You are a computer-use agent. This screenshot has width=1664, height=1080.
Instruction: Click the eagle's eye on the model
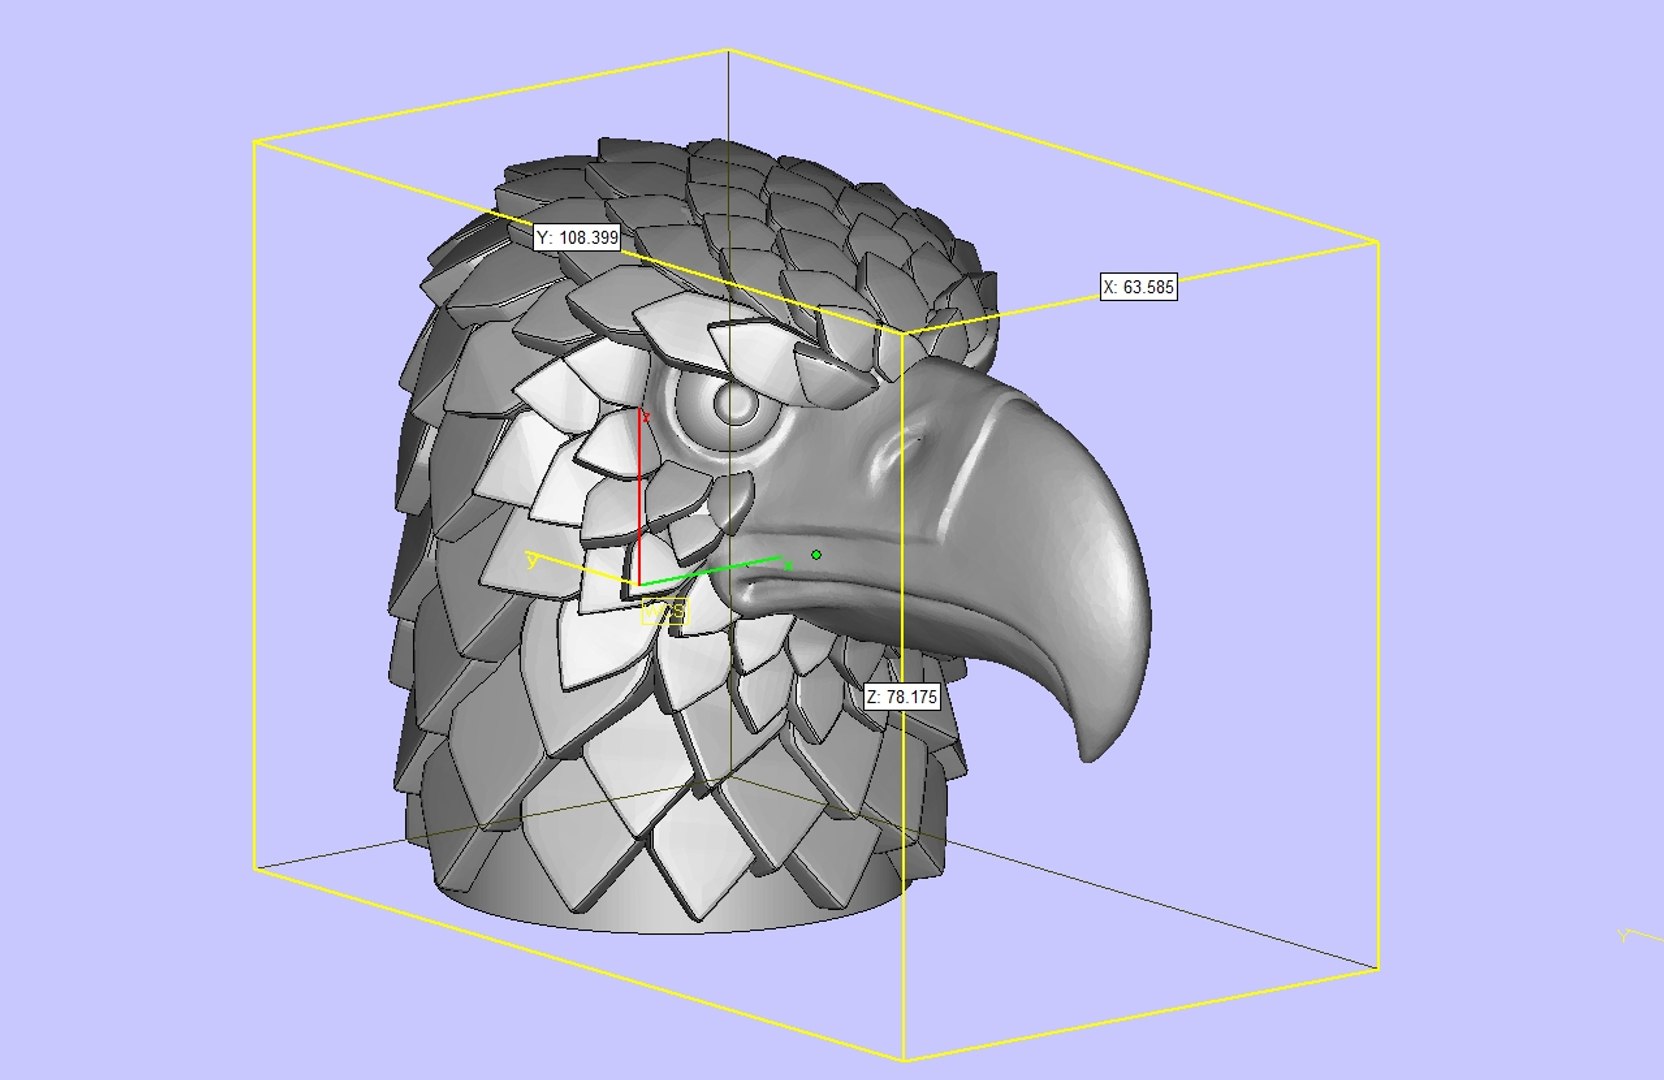pyautogui.click(x=734, y=406)
